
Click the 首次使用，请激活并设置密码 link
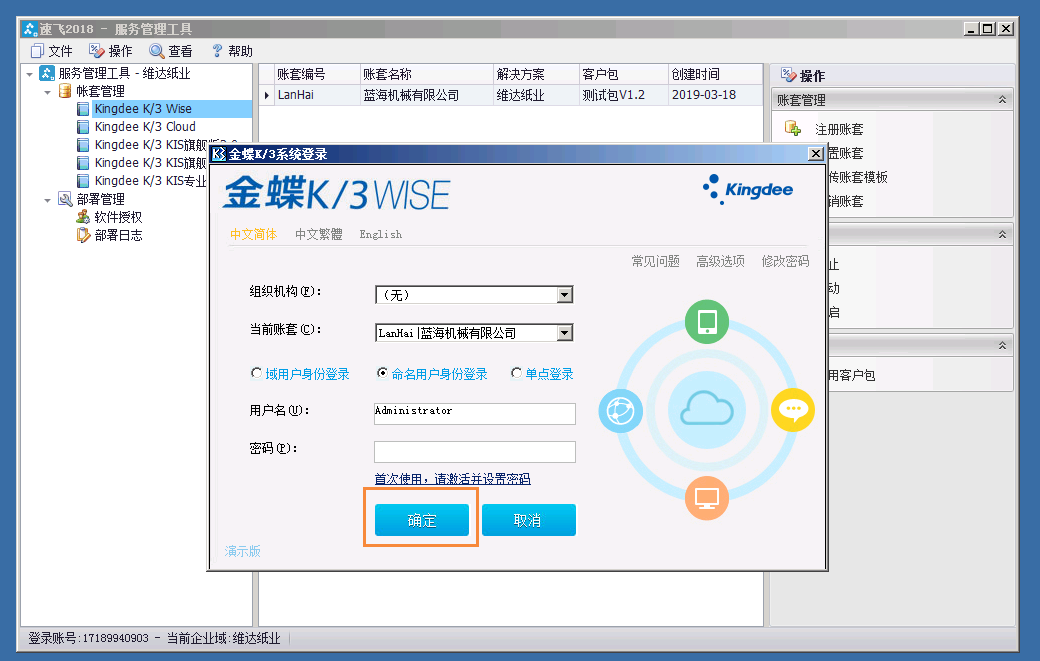point(452,479)
